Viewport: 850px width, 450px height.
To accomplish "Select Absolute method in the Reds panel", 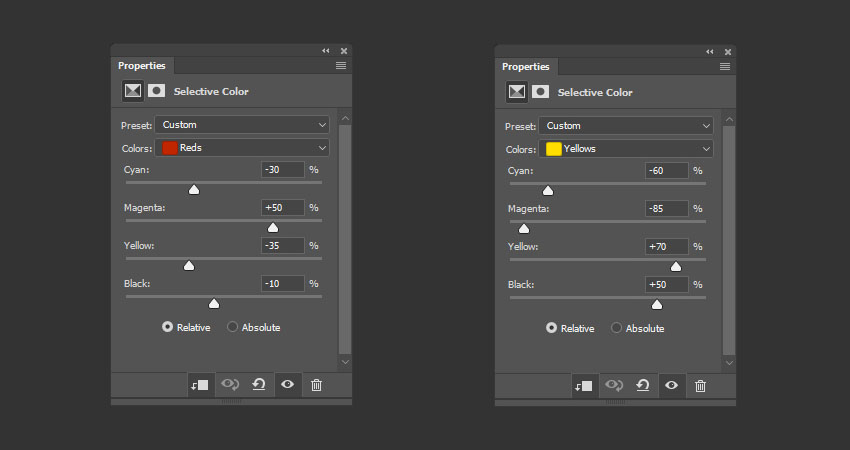I will pos(233,327).
